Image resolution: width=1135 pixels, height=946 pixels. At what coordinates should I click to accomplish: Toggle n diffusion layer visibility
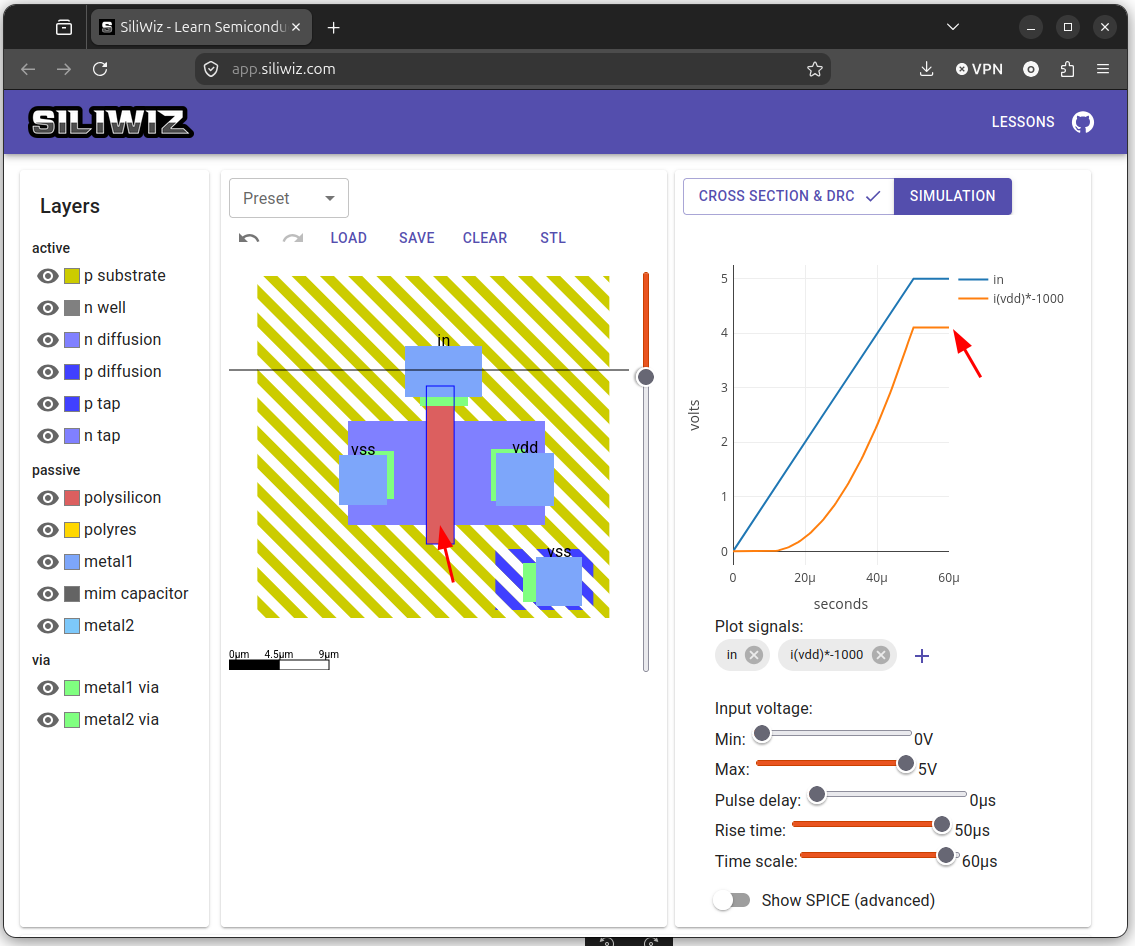click(x=48, y=339)
